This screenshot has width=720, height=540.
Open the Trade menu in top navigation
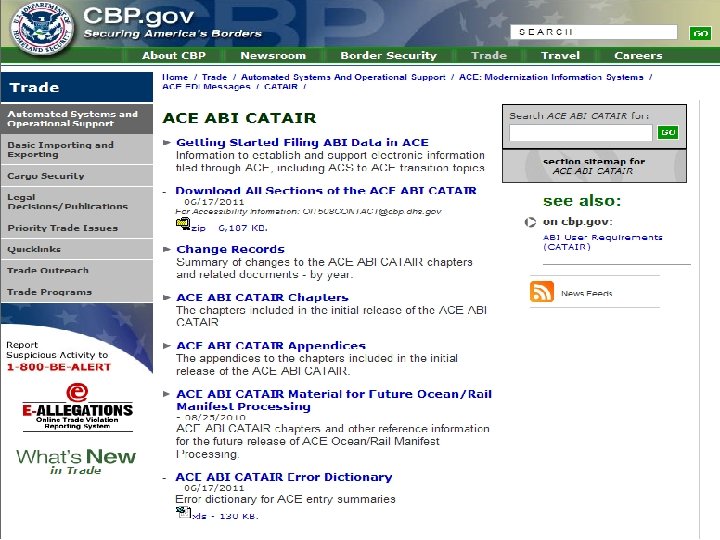(489, 56)
